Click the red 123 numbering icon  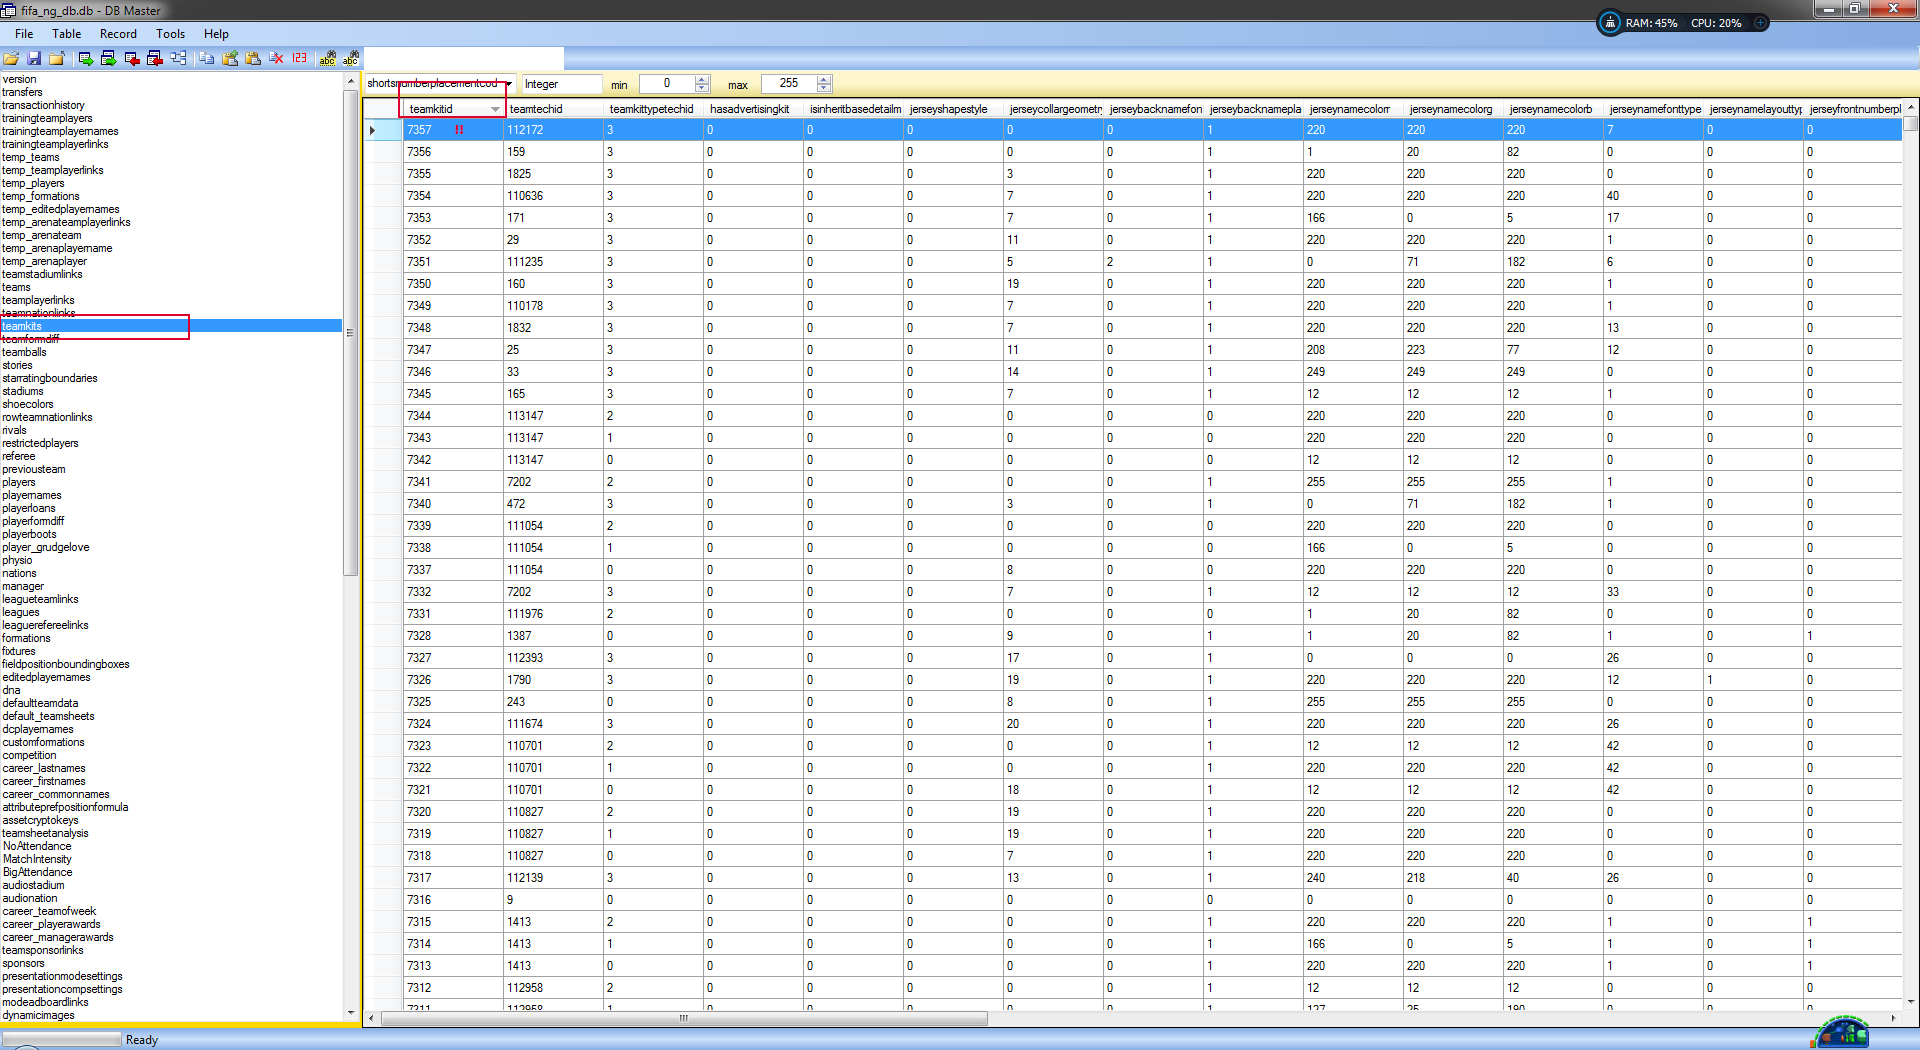coord(300,59)
